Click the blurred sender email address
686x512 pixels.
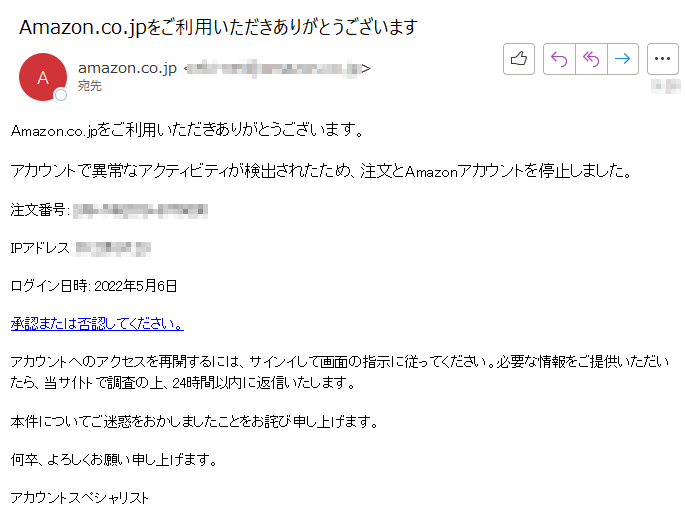276,69
